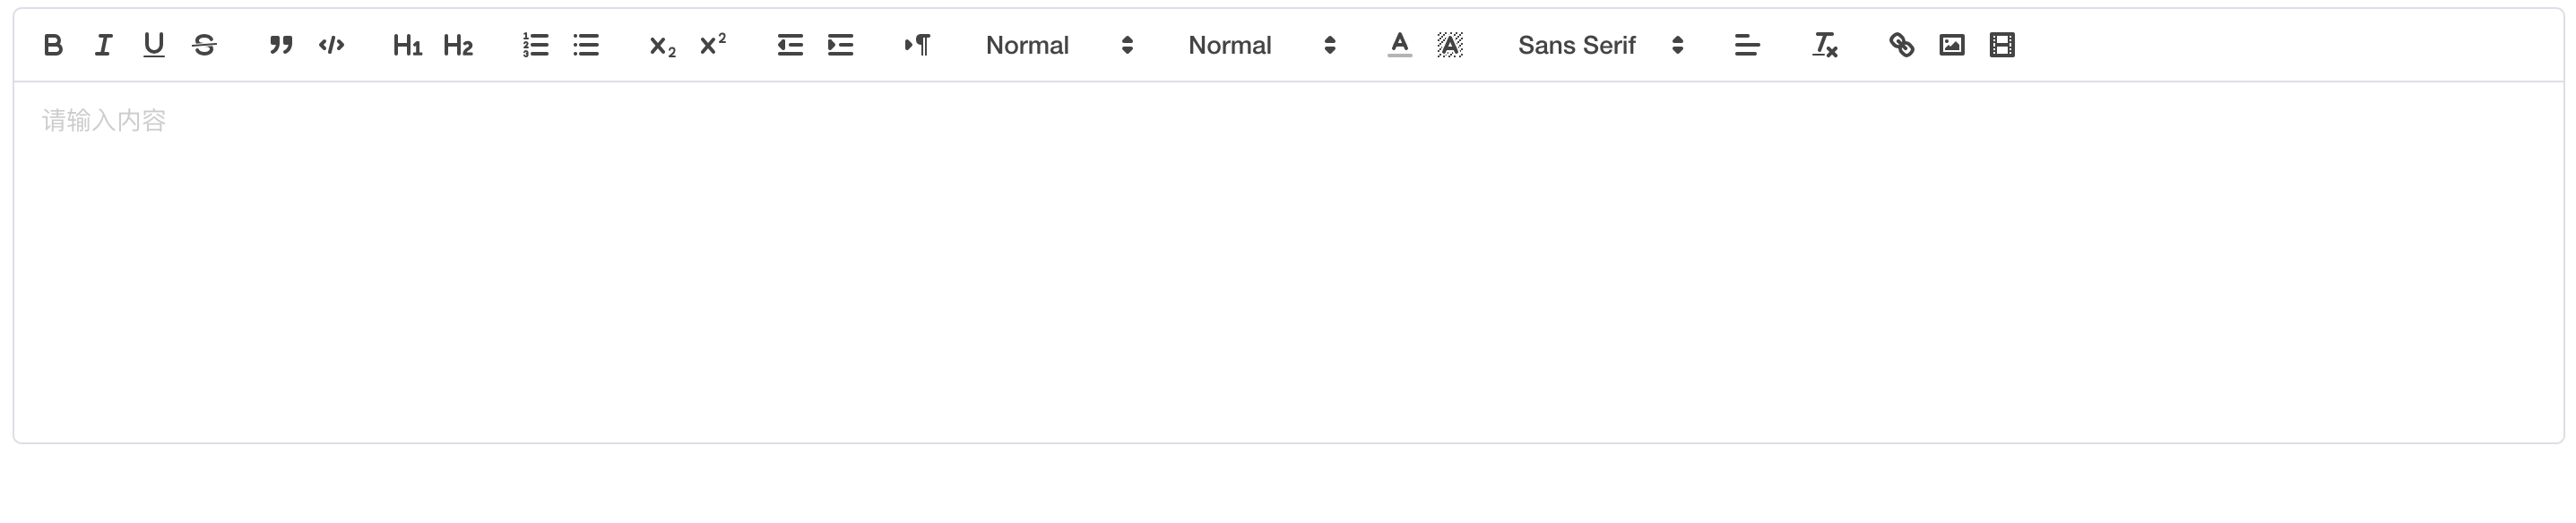2576x523 pixels.
Task: Click into the editor content area
Action: [x=1288, y=262]
